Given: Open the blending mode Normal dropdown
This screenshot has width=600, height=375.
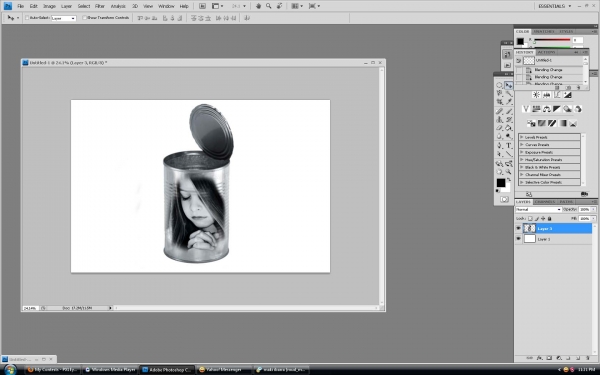Looking at the screenshot, I should click(x=538, y=209).
